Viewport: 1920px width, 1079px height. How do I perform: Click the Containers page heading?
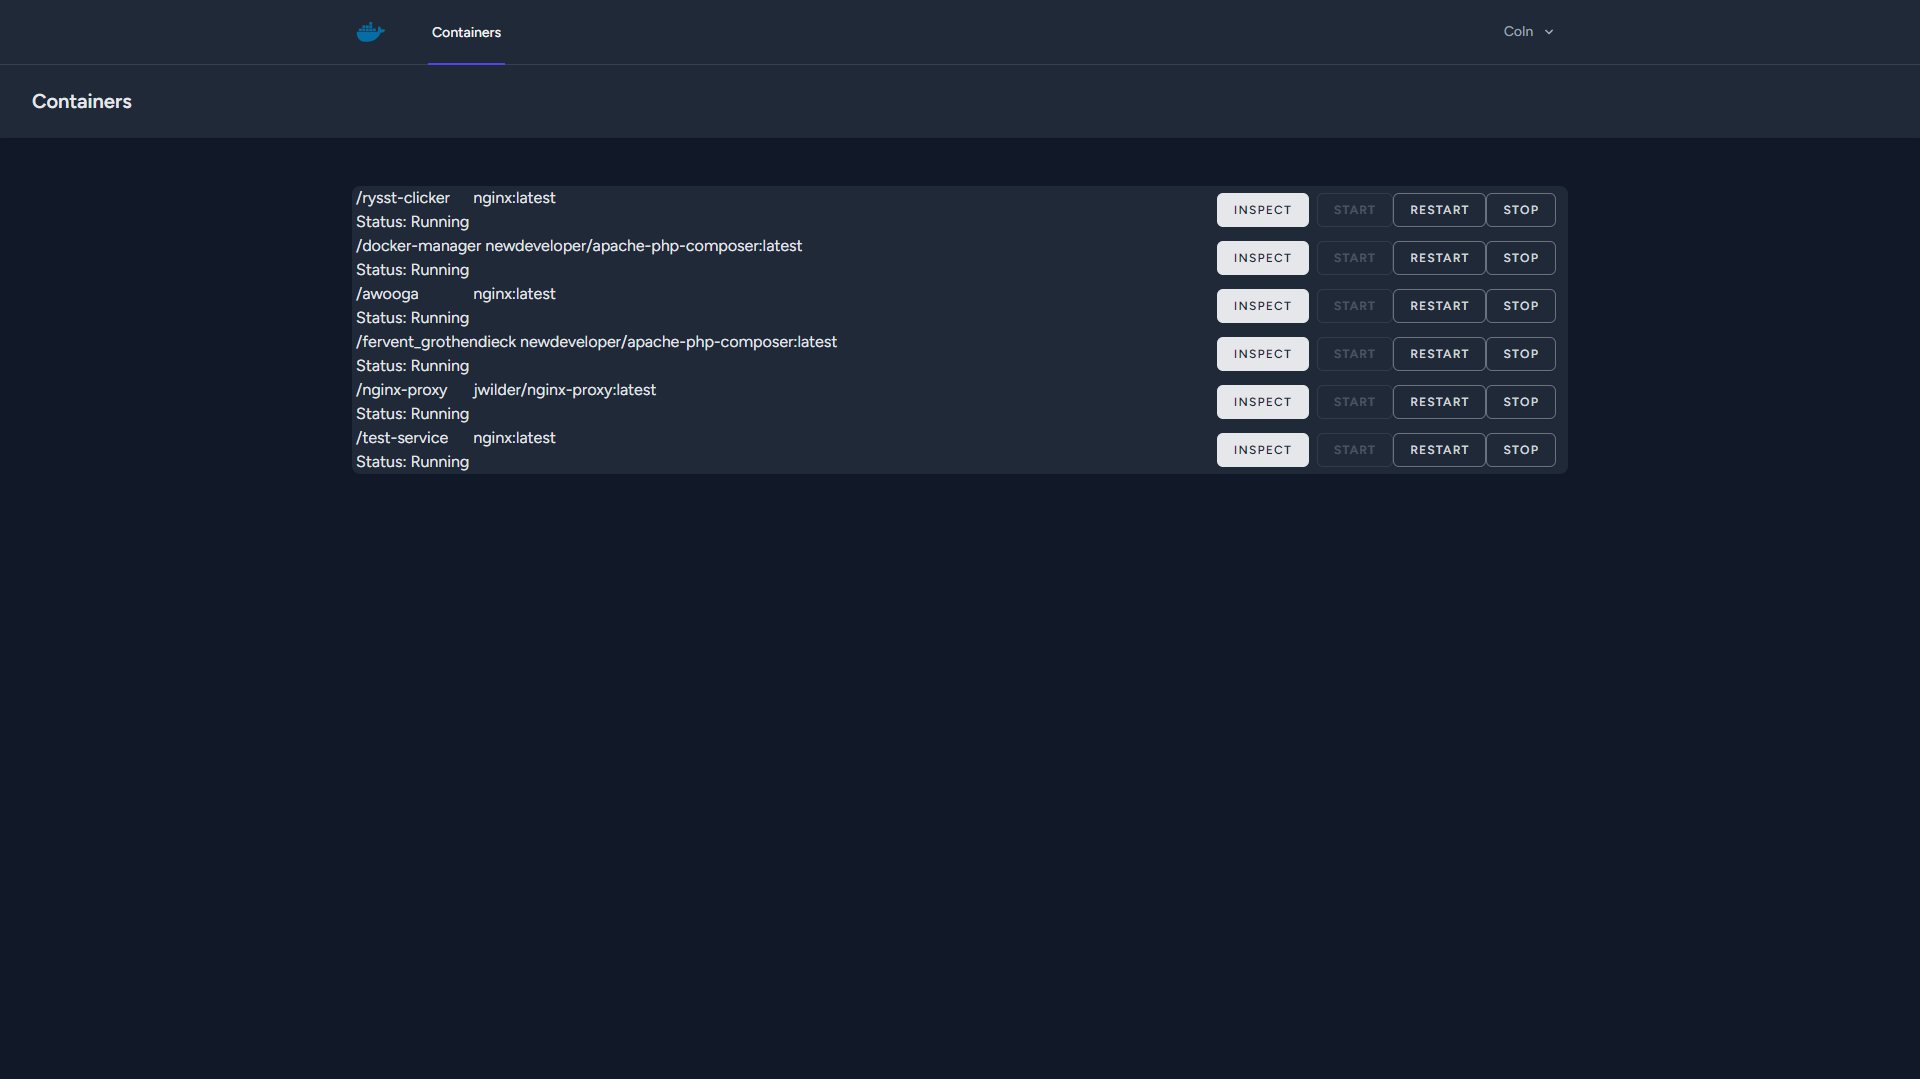click(x=82, y=101)
